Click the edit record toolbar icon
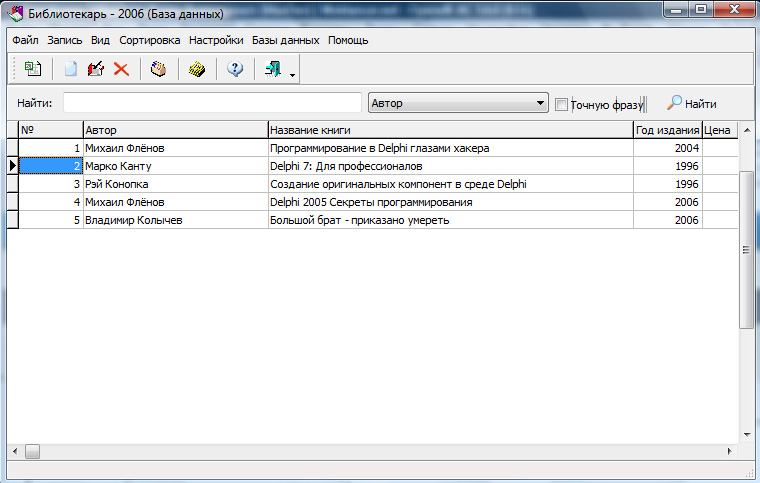760x483 pixels. tap(96, 69)
